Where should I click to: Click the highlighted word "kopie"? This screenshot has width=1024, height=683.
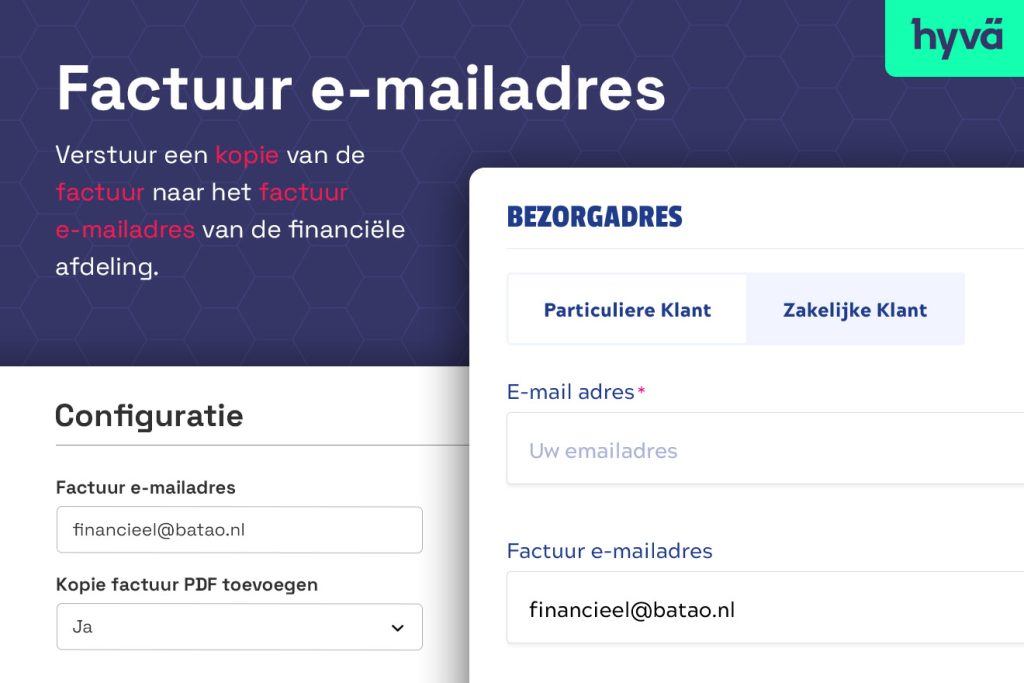[247, 155]
